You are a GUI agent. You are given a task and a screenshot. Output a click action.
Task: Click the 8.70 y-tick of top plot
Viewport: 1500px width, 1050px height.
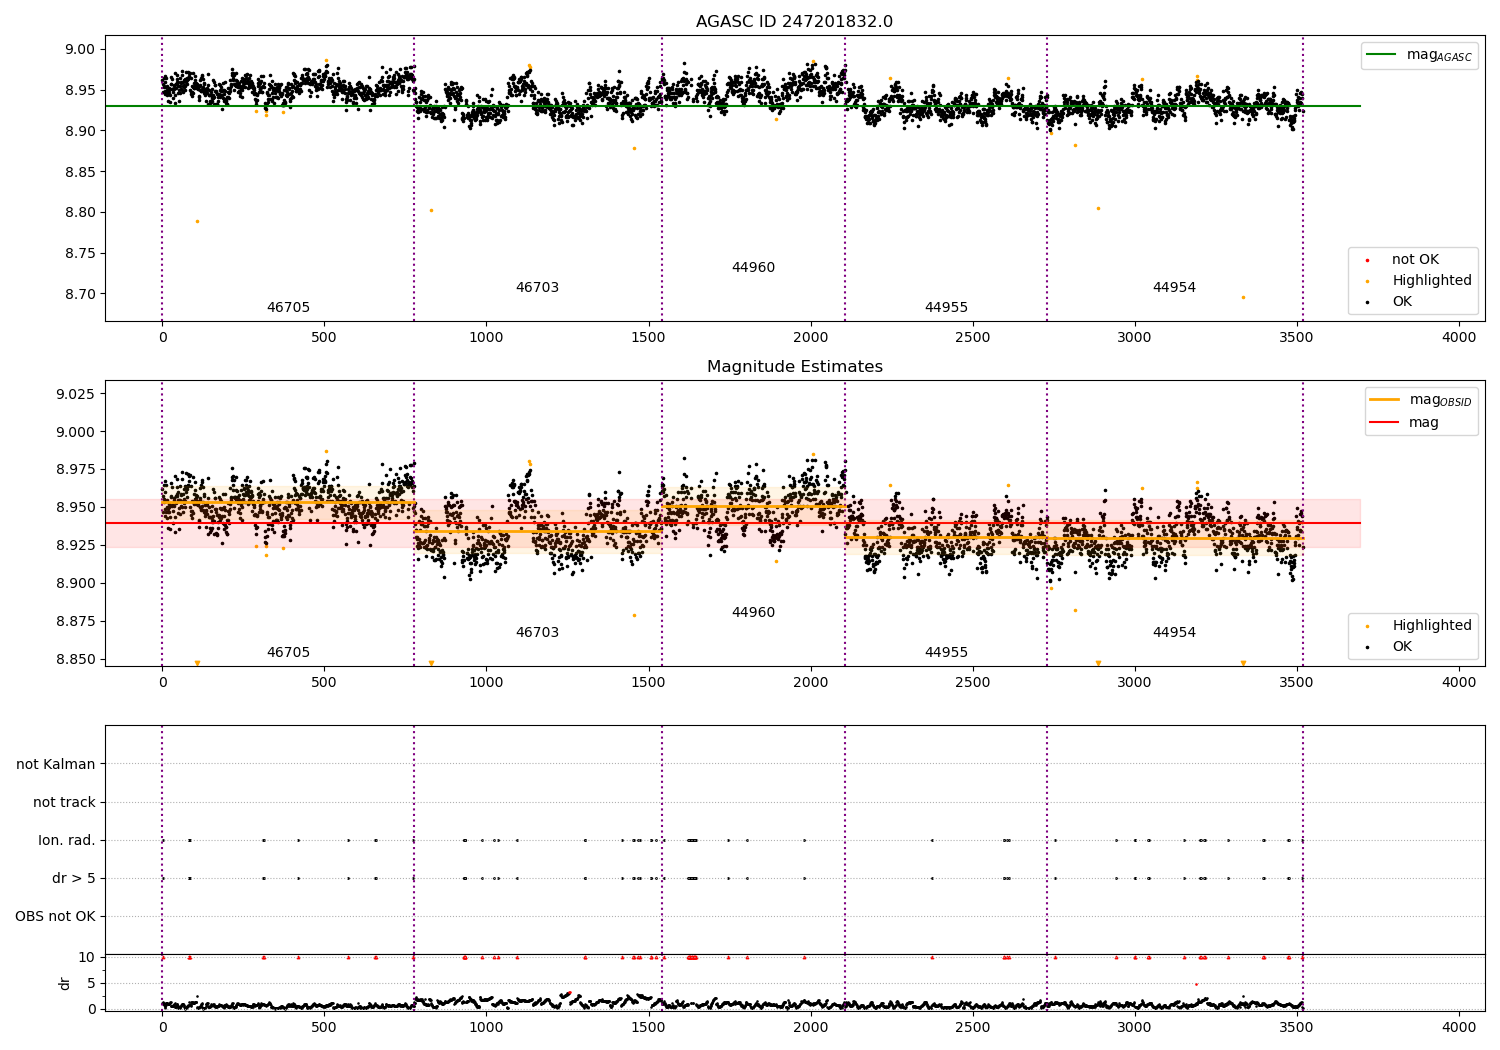click(80, 294)
